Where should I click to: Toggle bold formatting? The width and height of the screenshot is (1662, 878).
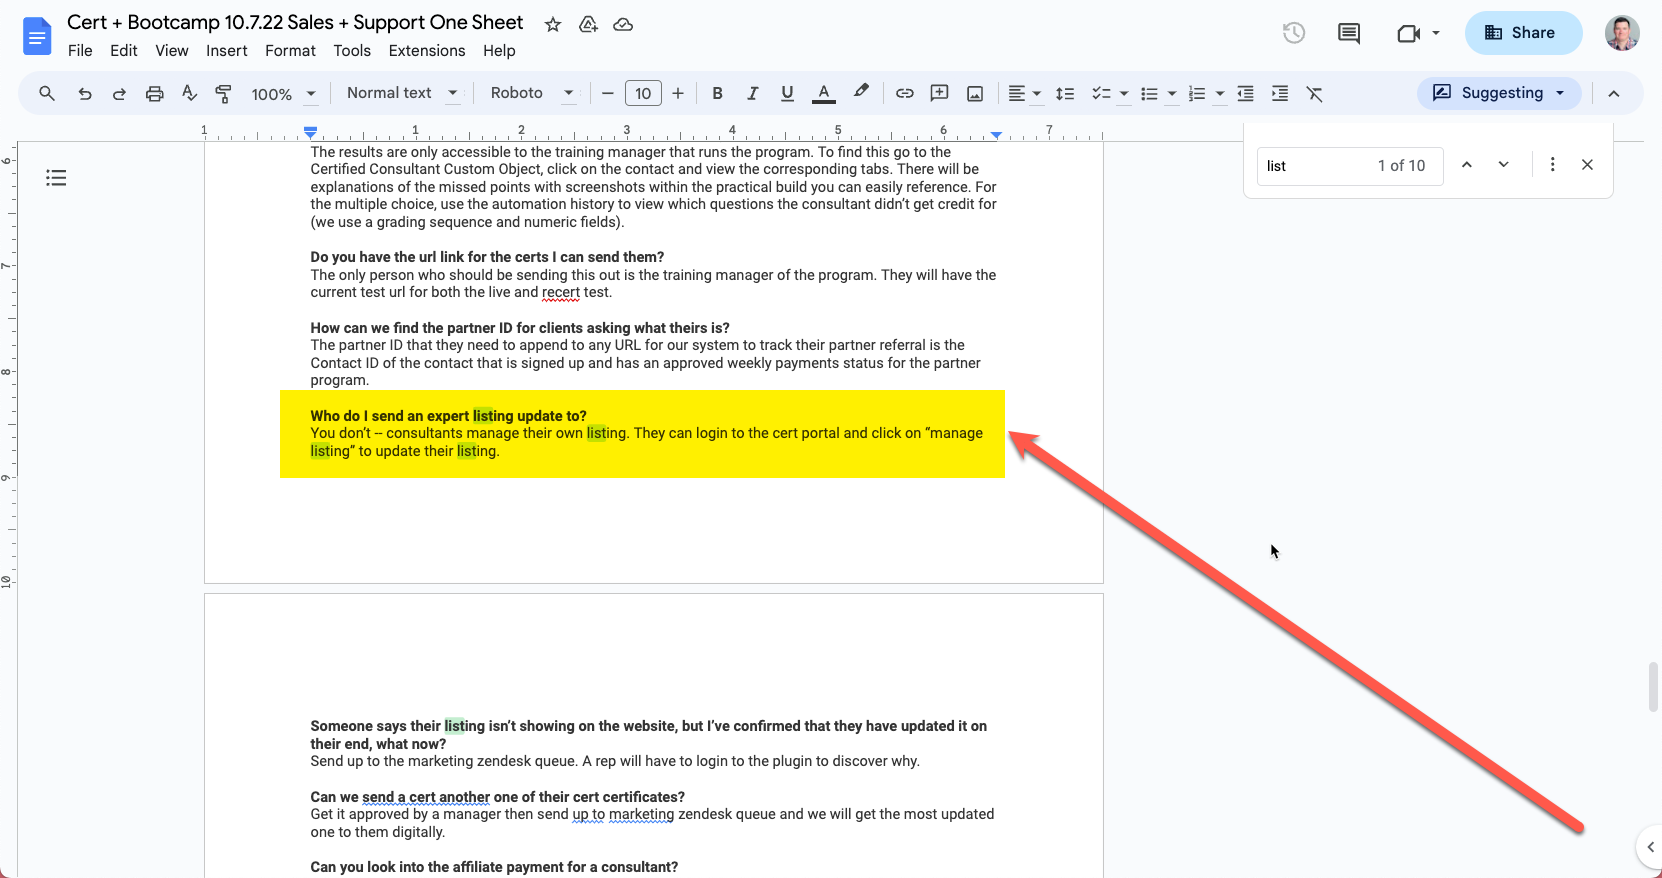coord(717,93)
